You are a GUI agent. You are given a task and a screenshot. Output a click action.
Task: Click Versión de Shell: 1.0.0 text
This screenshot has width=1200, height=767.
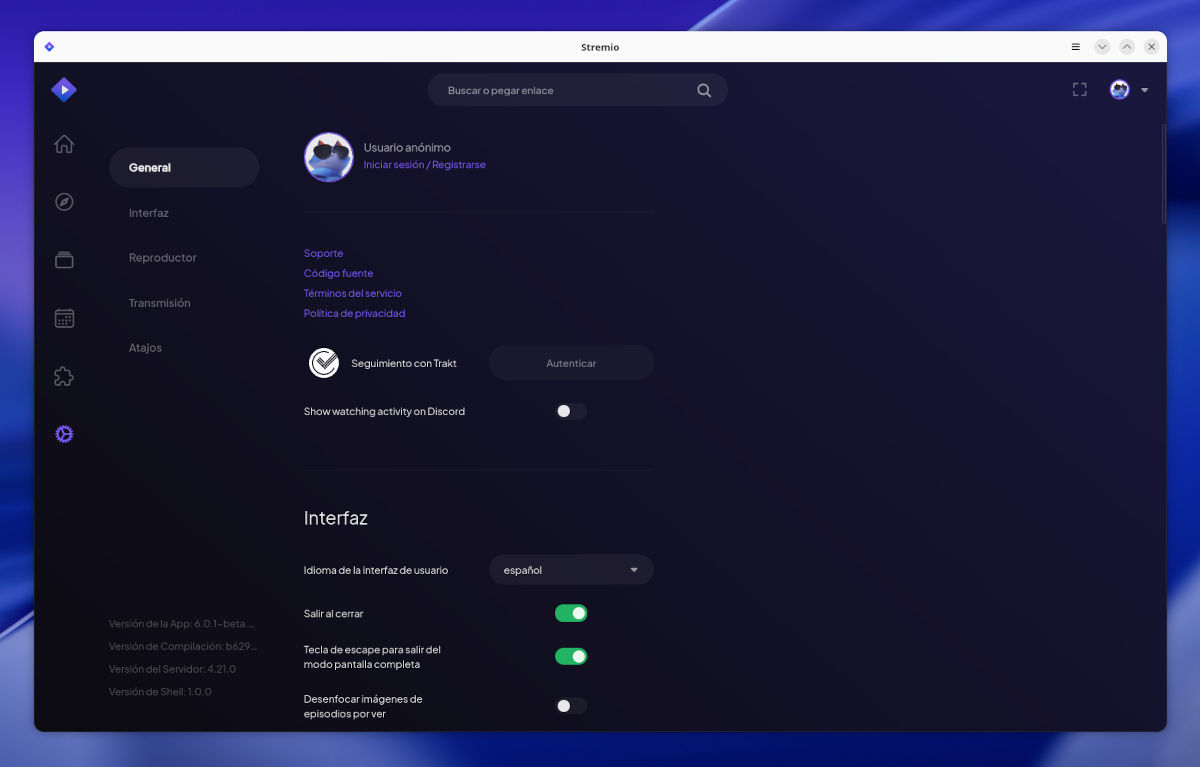coord(160,692)
